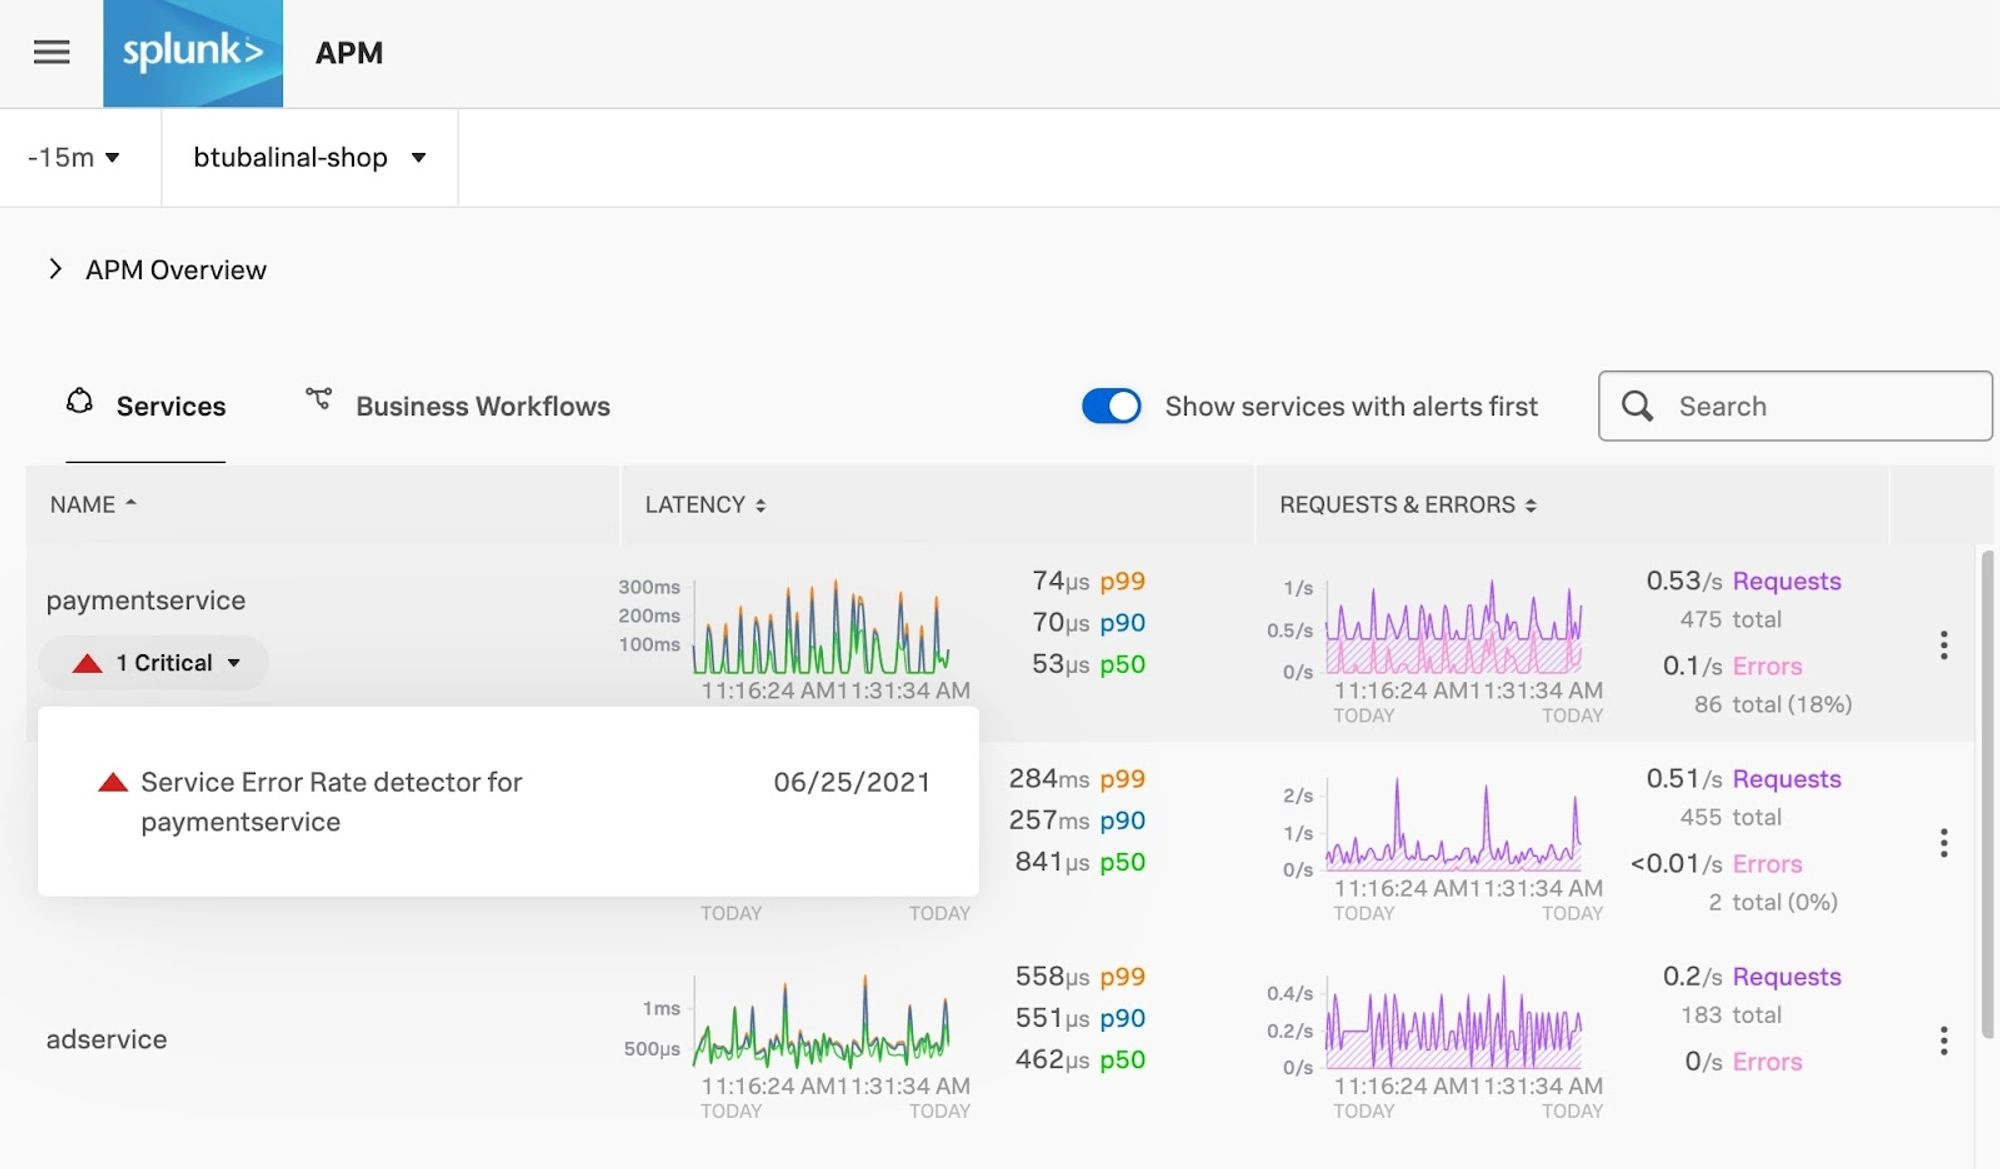Screen dimensions: 2000x1169
Task: Open the paymentservice service
Action: [x=146, y=600]
